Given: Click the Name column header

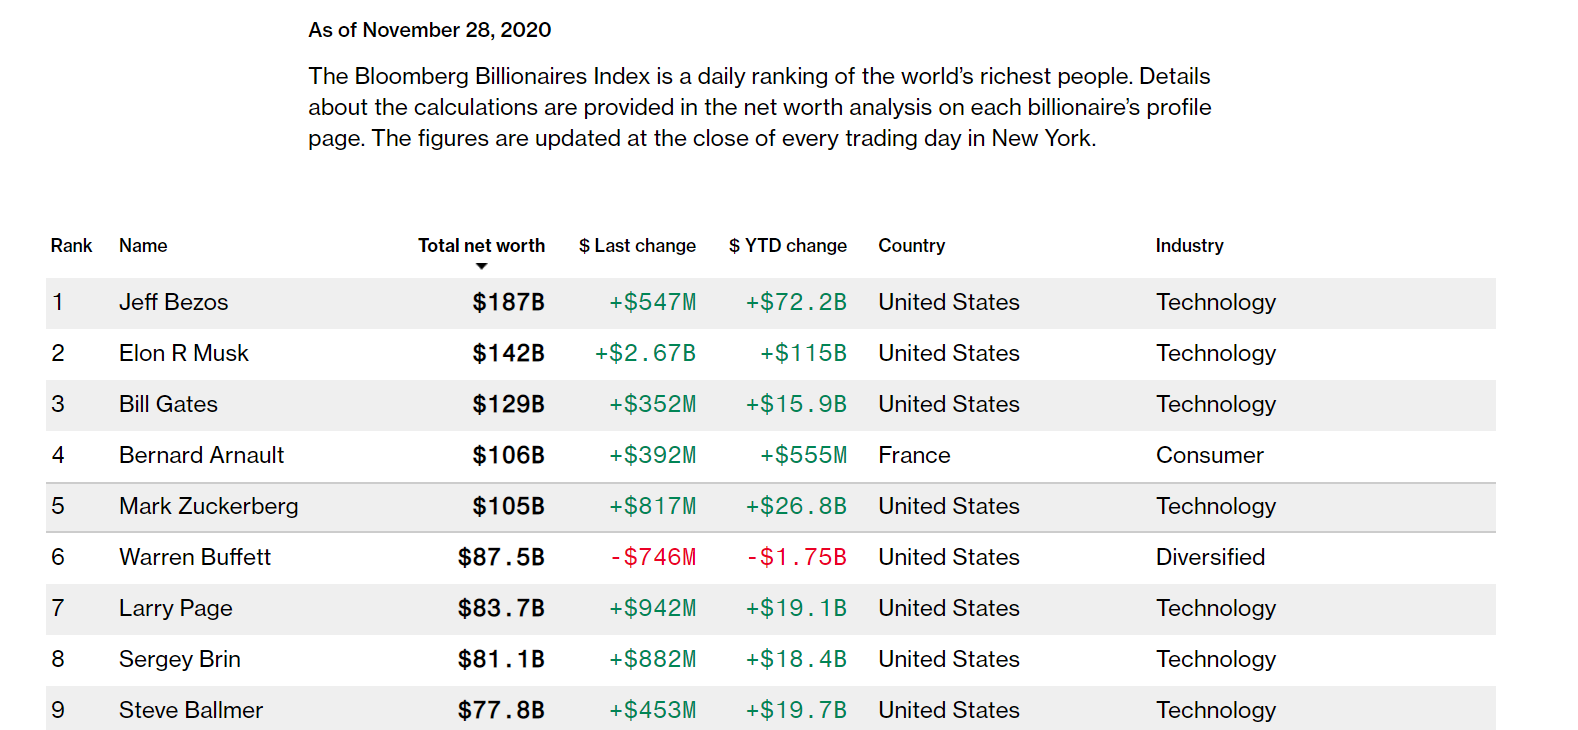Looking at the screenshot, I should click(143, 246).
